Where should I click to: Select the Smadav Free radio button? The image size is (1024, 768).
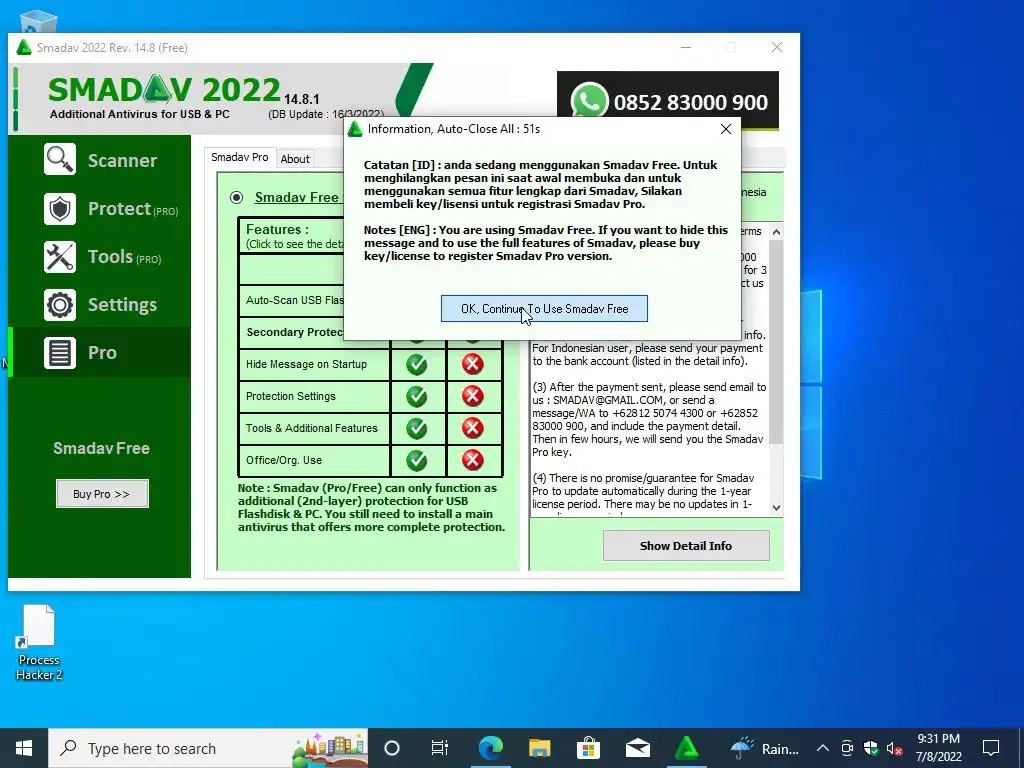point(236,197)
